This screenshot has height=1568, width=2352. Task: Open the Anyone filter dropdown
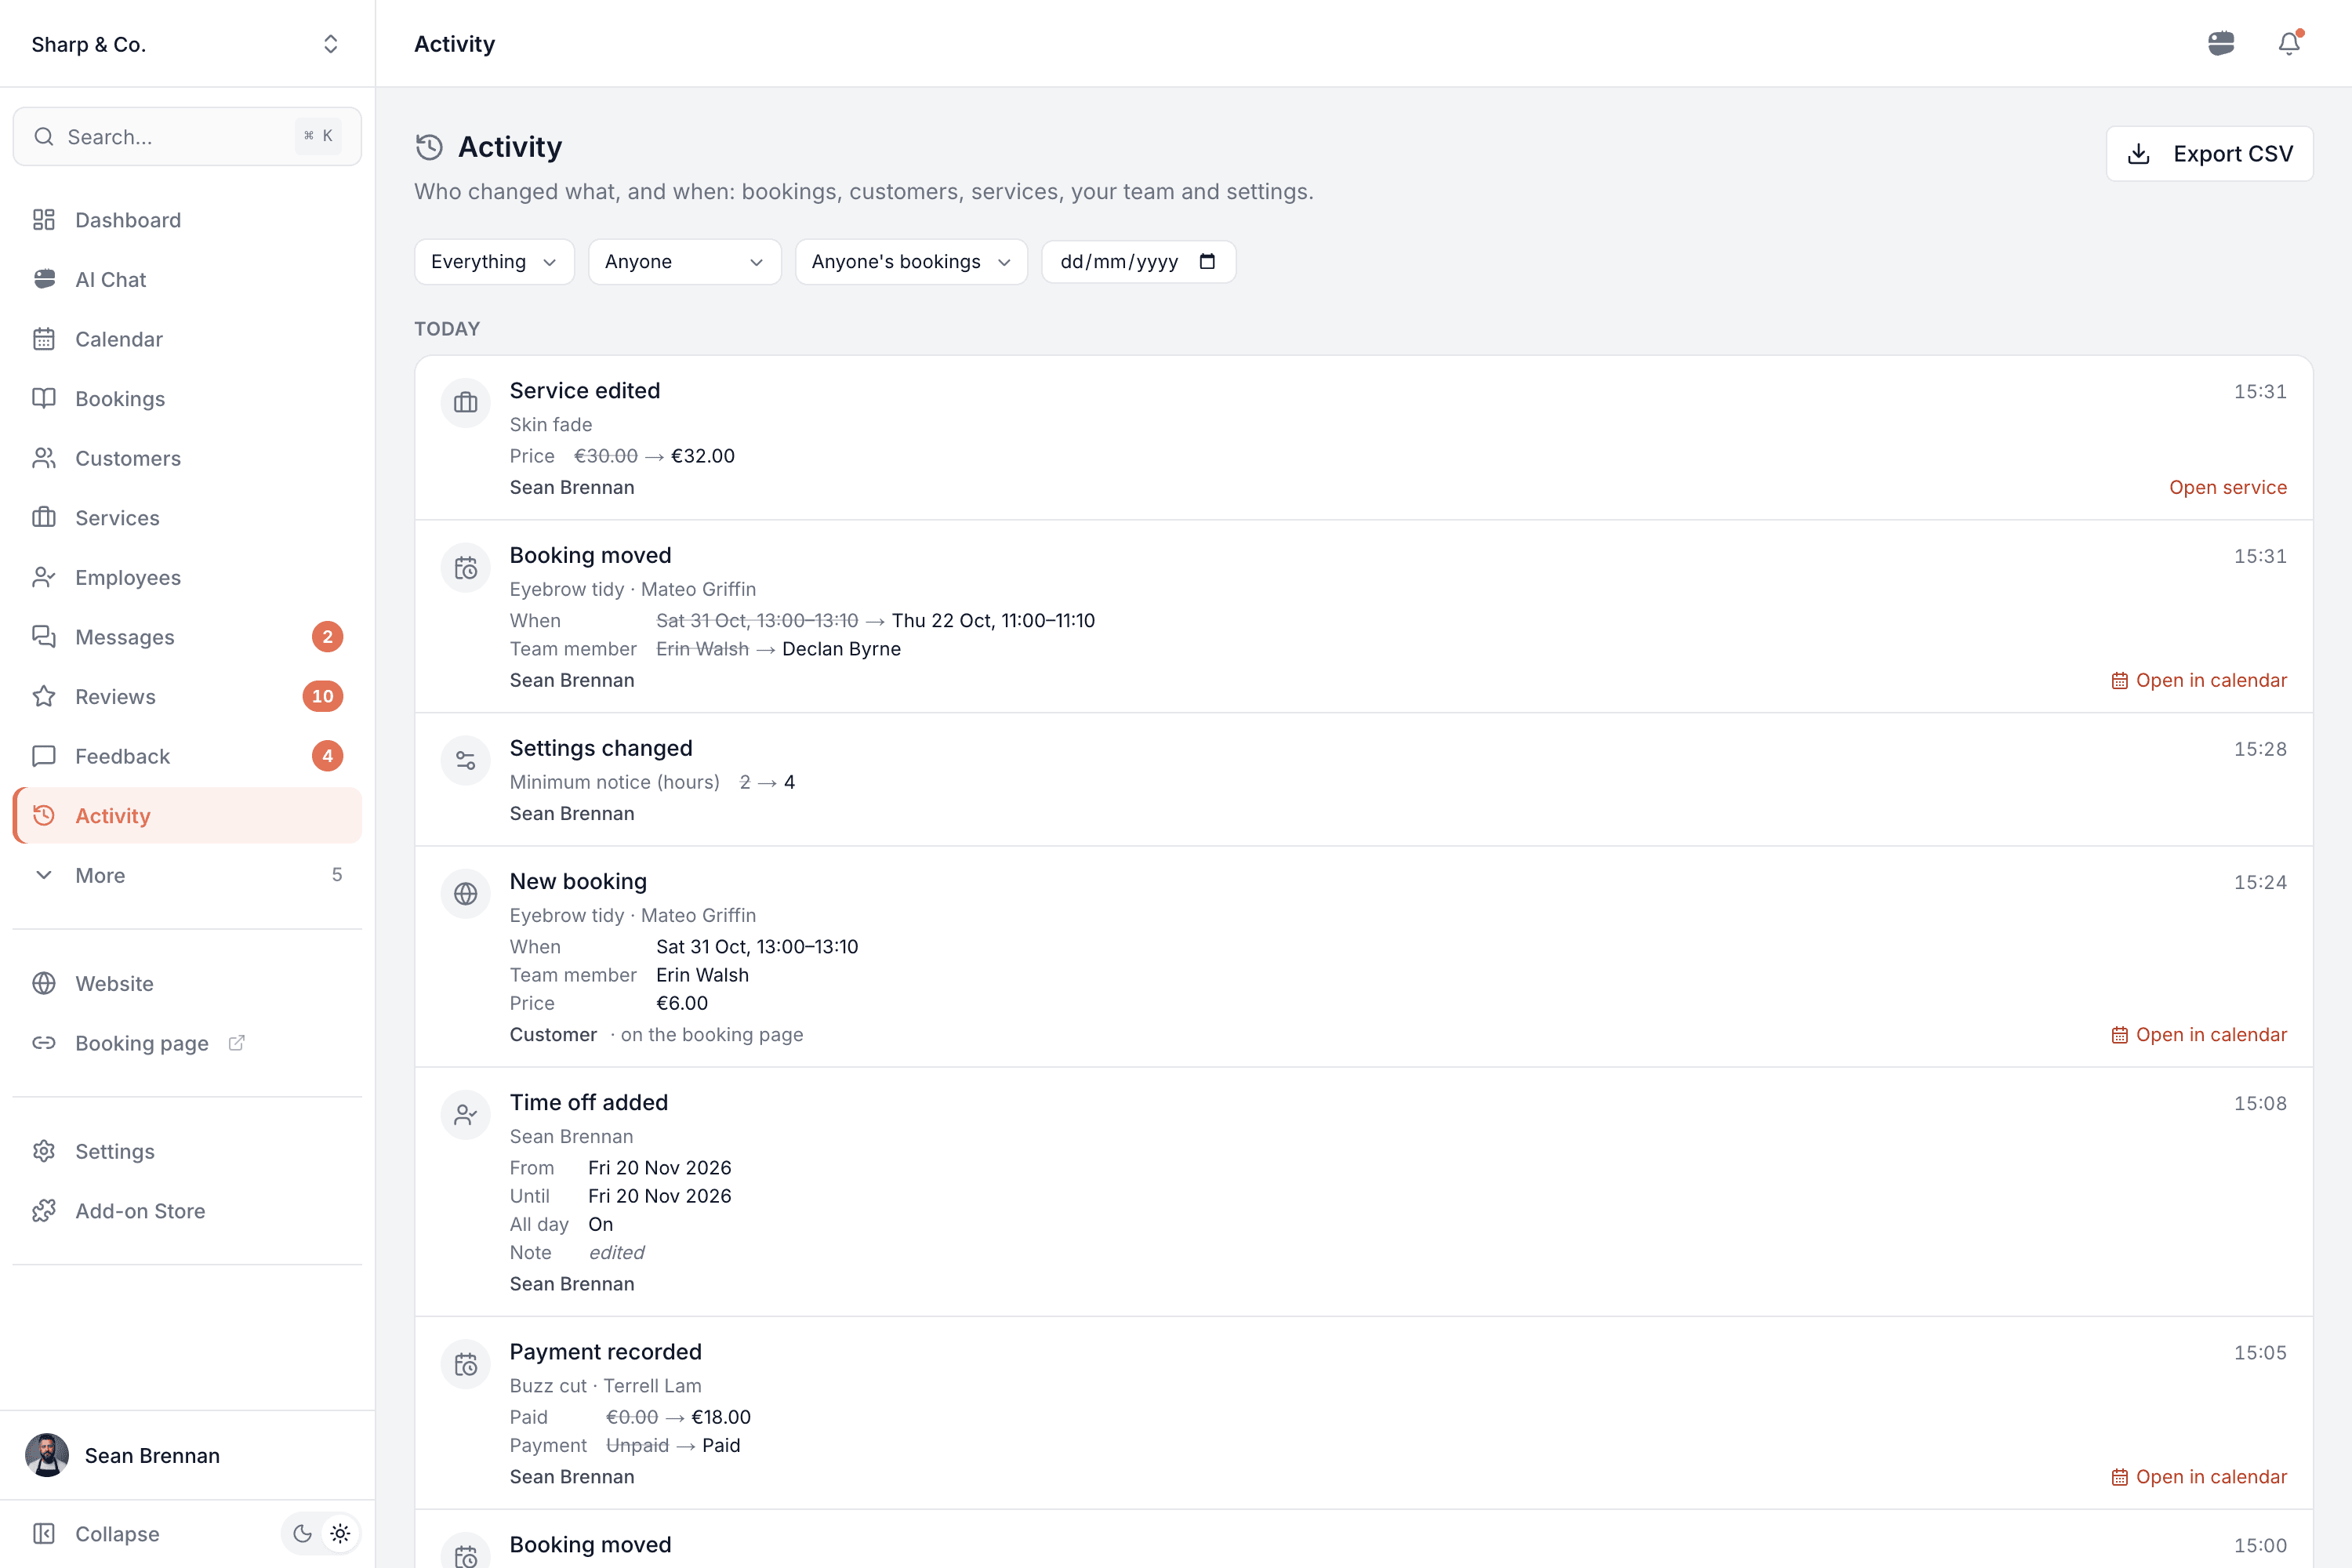(x=684, y=261)
